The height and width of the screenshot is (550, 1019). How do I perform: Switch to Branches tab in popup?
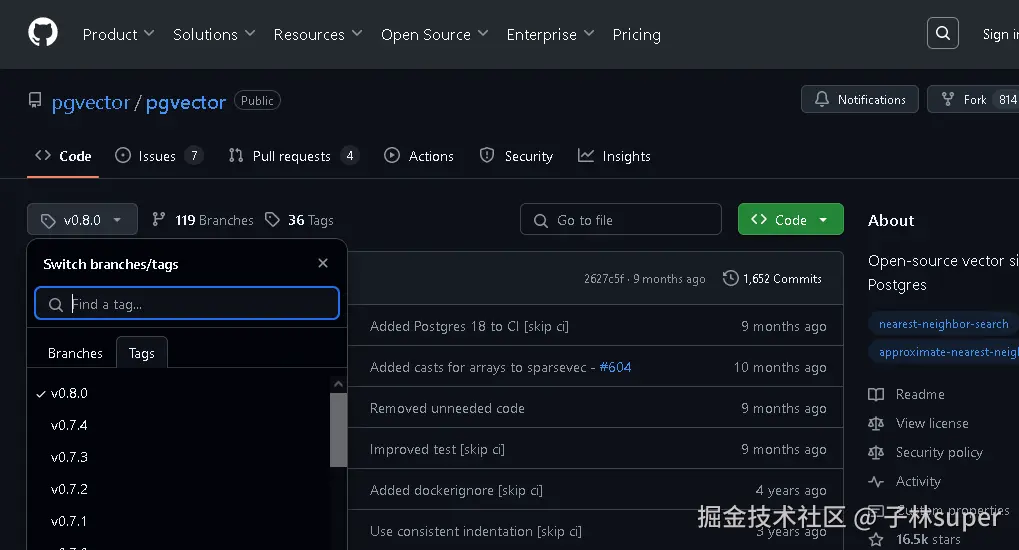(75, 353)
